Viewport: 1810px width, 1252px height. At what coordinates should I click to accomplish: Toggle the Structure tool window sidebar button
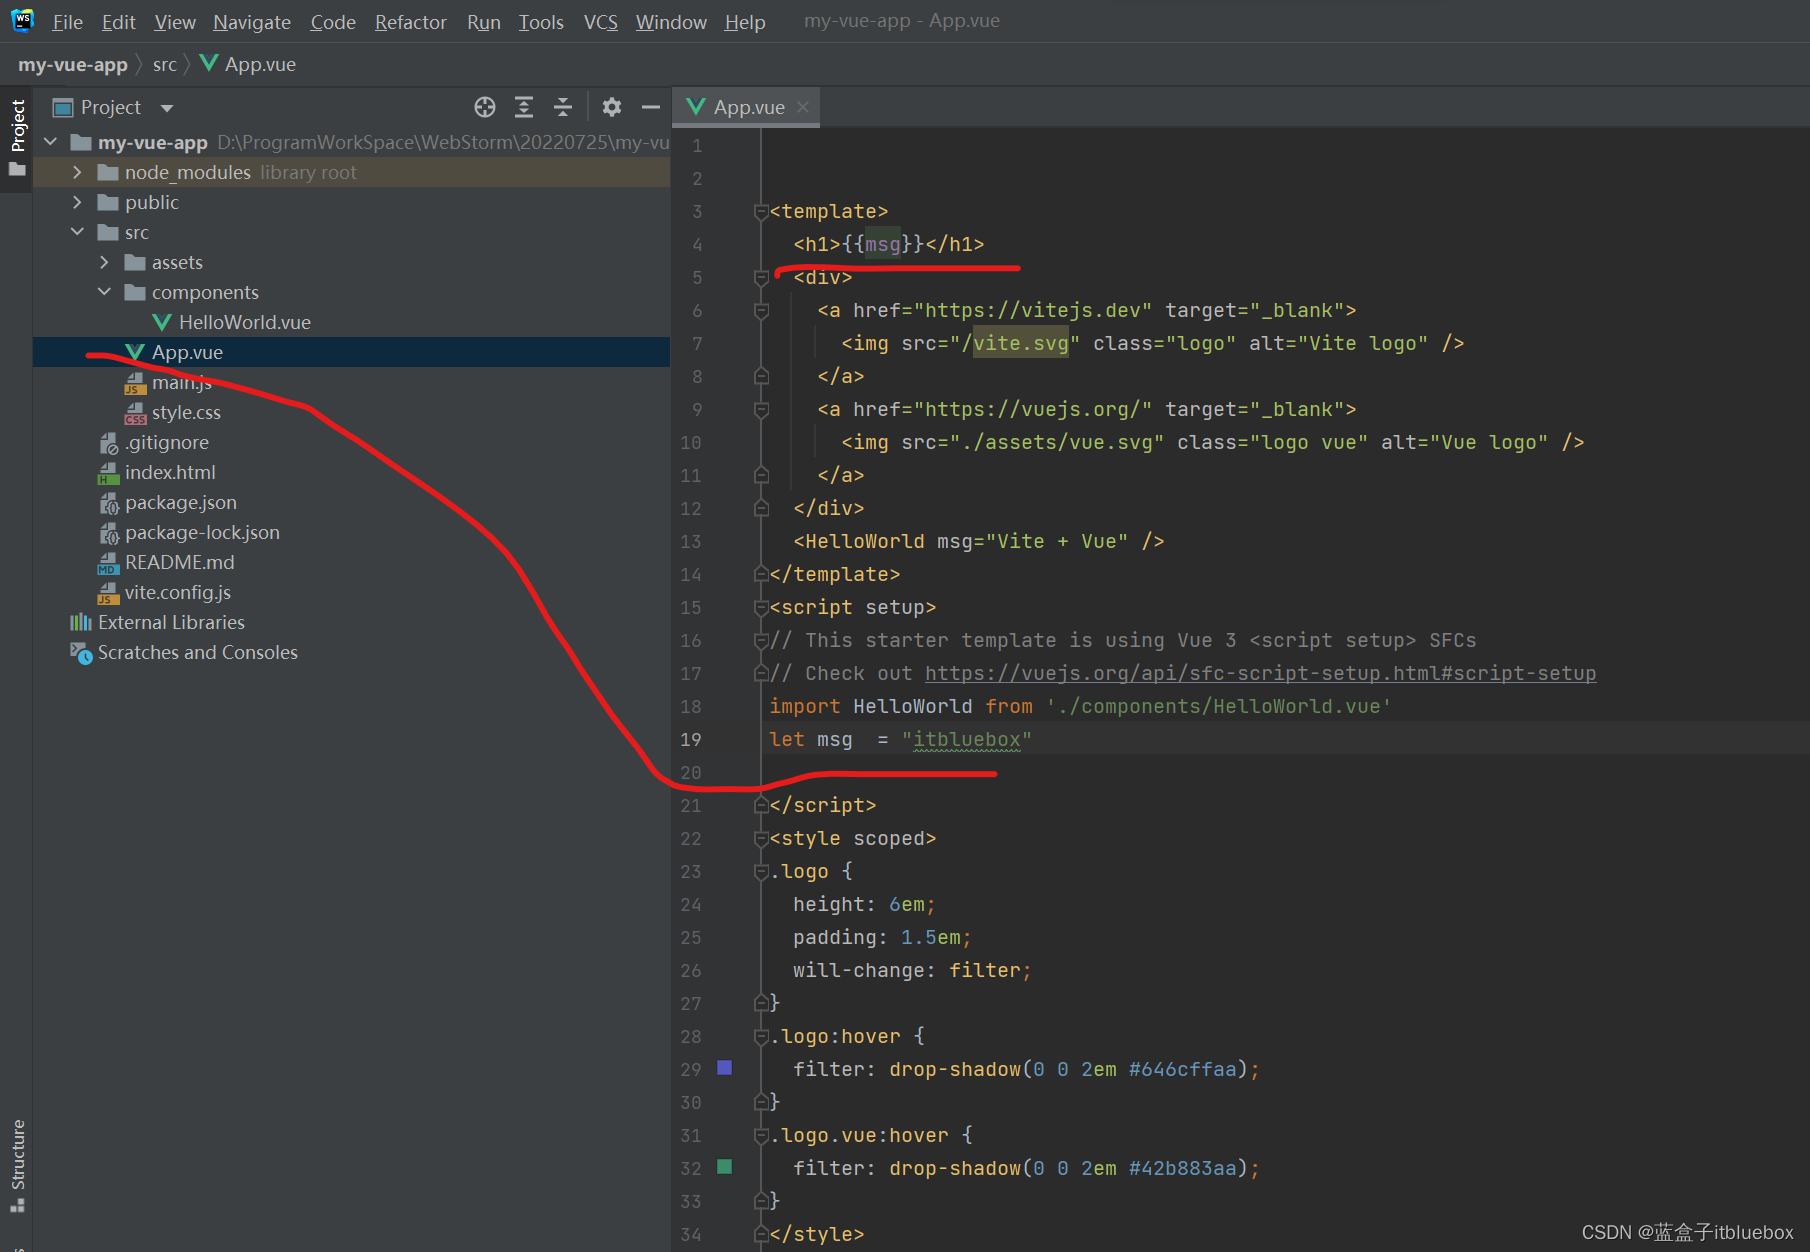[x=17, y=1166]
